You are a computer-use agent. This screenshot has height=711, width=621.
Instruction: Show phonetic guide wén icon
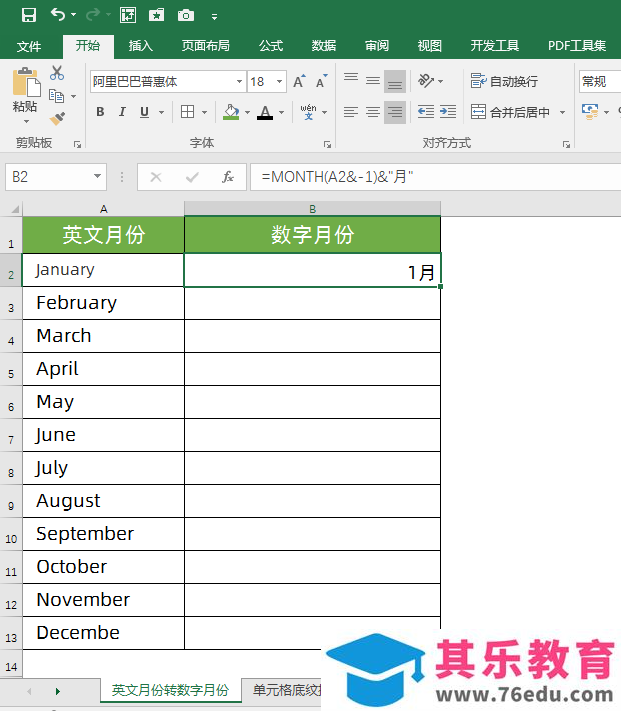click(x=308, y=112)
